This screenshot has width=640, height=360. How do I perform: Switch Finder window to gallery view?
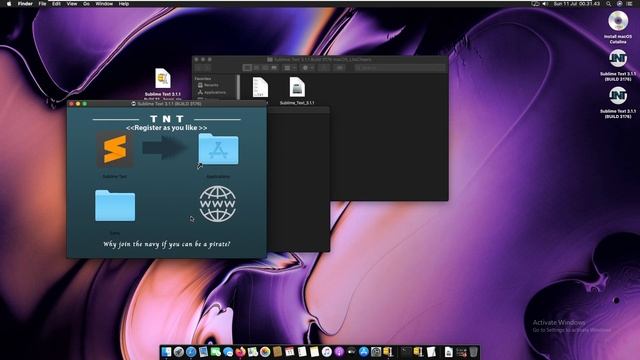[x=274, y=68]
